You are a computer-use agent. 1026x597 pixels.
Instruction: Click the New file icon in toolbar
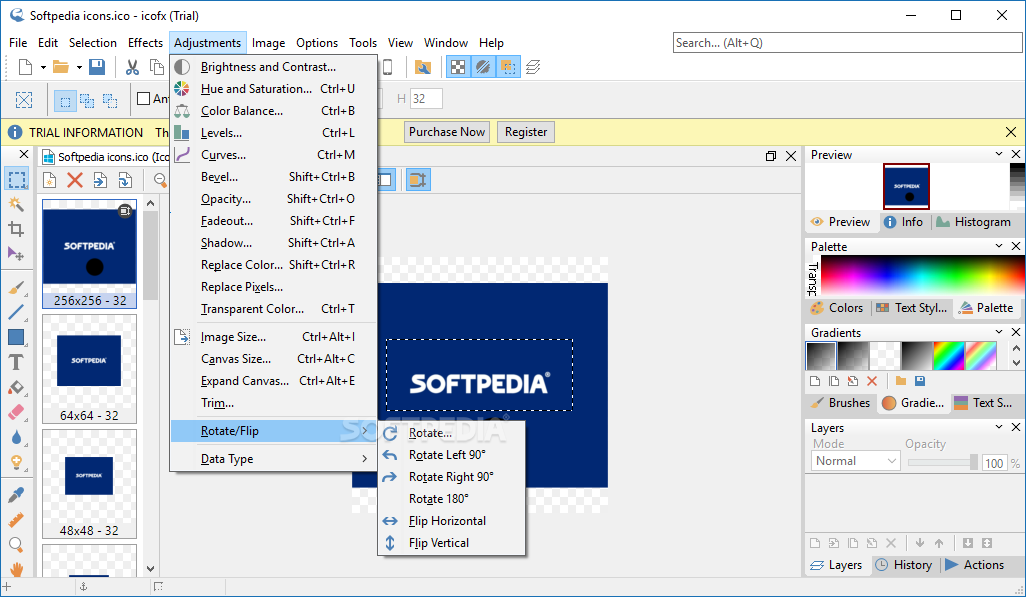tap(26, 67)
